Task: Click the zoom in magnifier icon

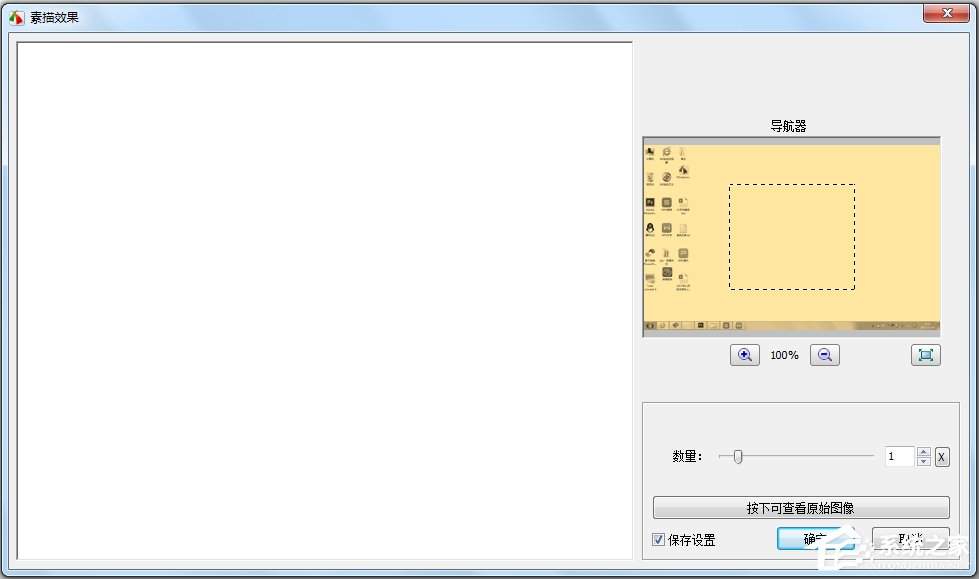Action: [x=744, y=355]
